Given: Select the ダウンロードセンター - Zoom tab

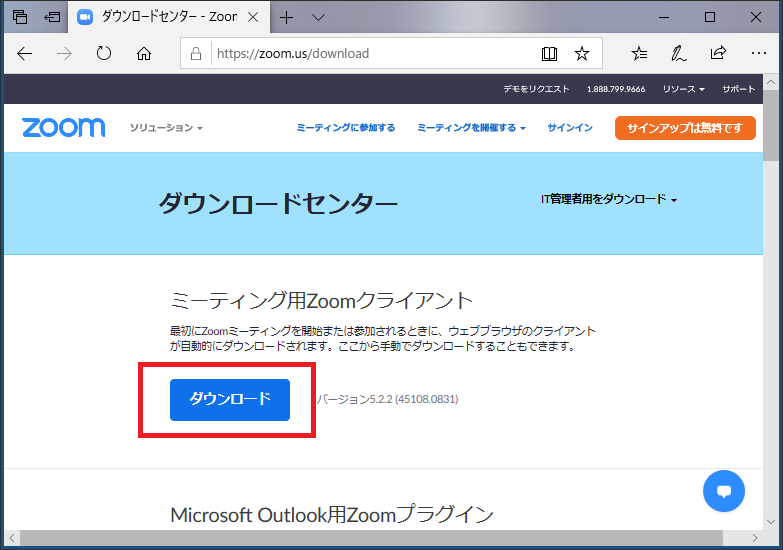Looking at the screenshot, I should tap(169, 17).
